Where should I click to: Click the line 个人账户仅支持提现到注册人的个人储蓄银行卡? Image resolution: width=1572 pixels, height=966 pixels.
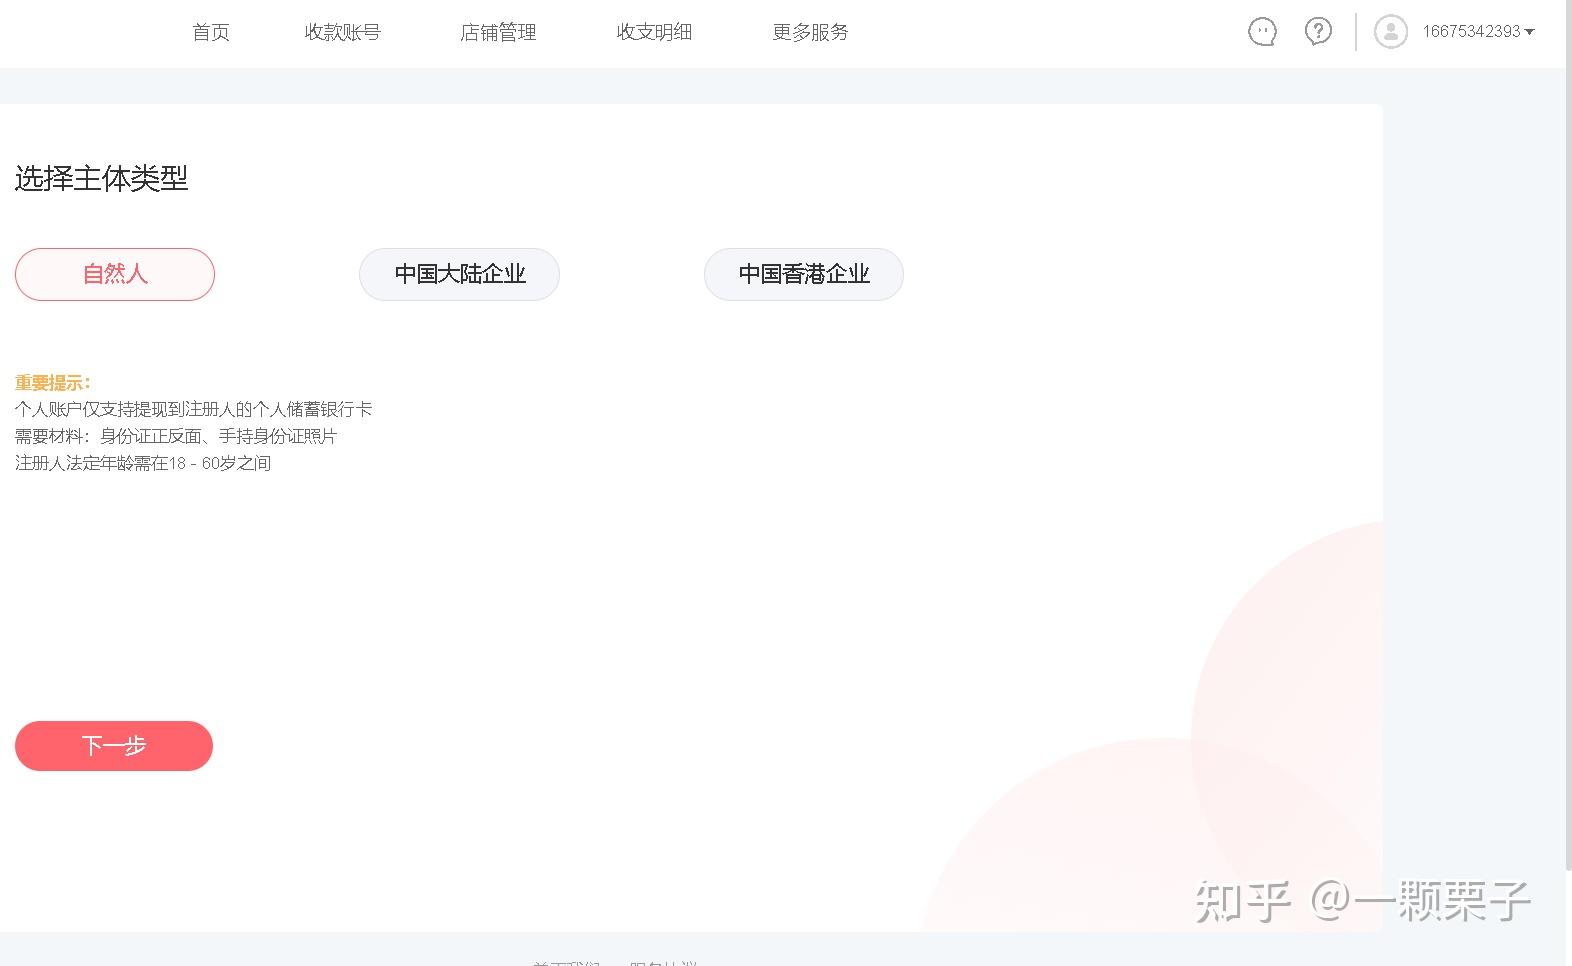tap(194, 409)
